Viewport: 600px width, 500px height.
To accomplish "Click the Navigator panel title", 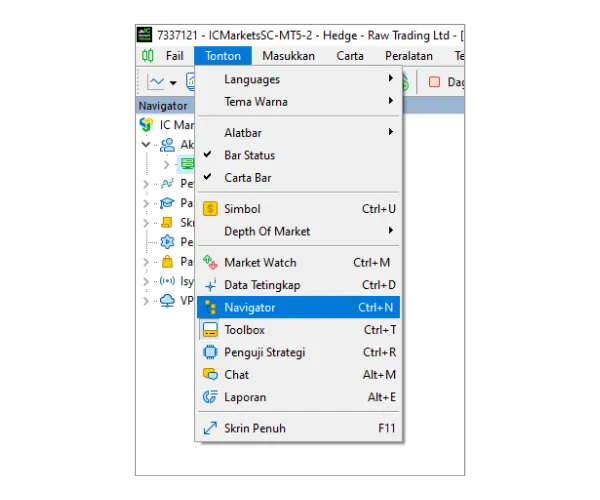I will pos(163,106).
